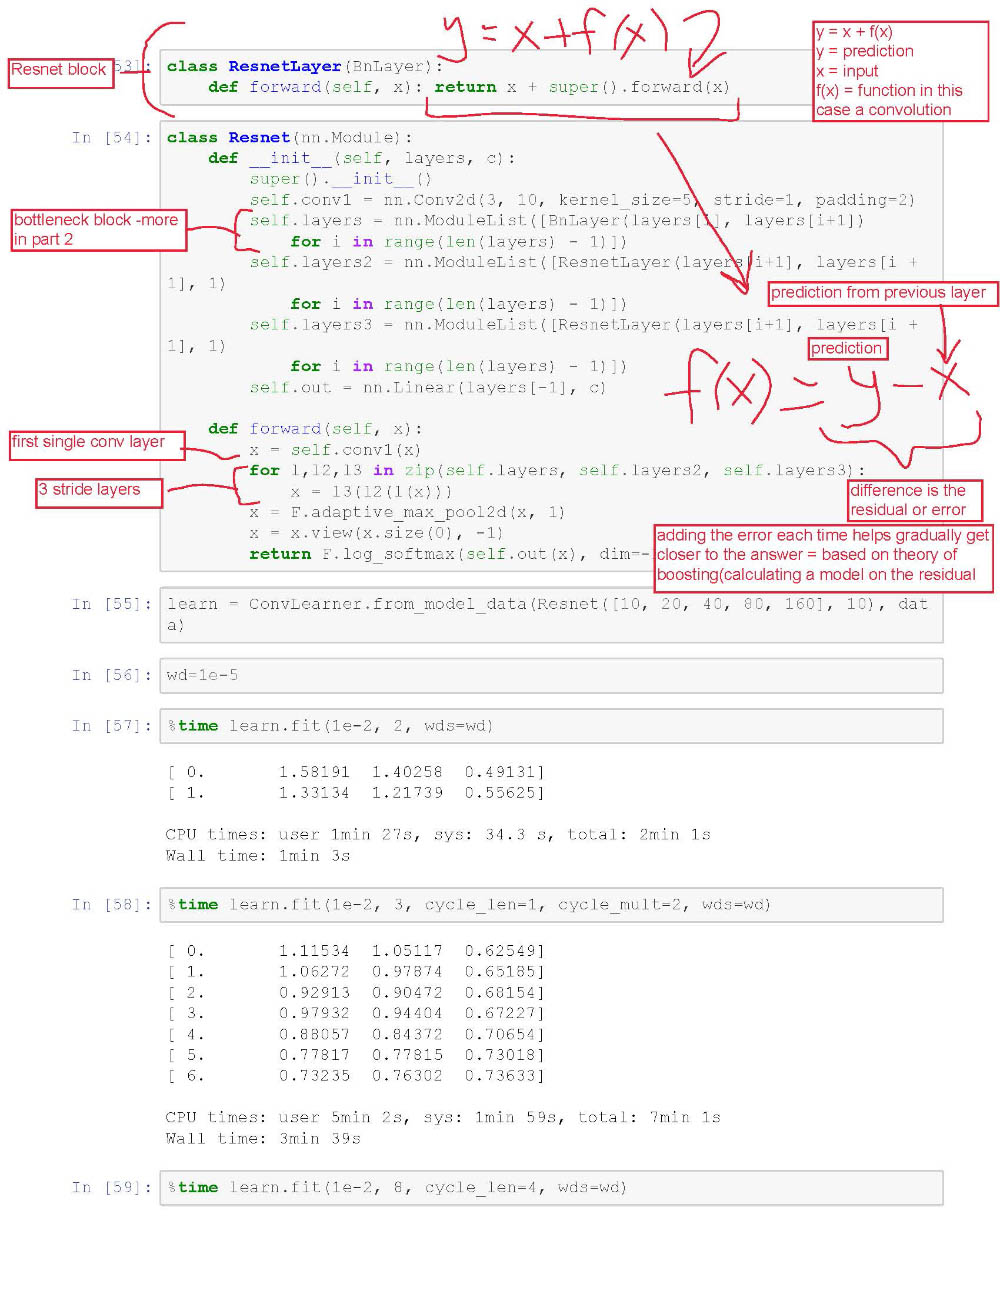The image size is (1000, 1294).
Task: Select the 'first single conv layer' note
Action: point(98,445)
